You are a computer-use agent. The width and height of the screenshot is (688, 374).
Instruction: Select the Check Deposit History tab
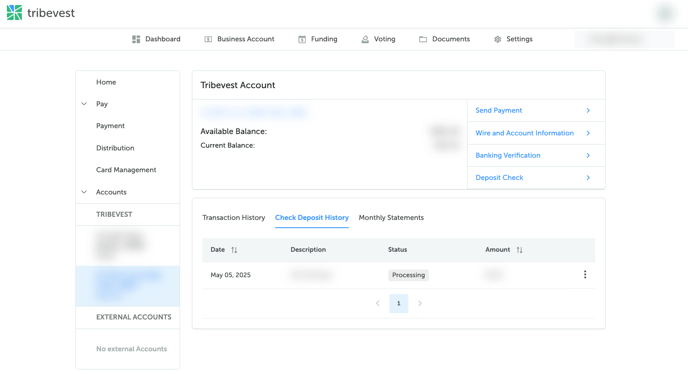(x=312, y=218)
